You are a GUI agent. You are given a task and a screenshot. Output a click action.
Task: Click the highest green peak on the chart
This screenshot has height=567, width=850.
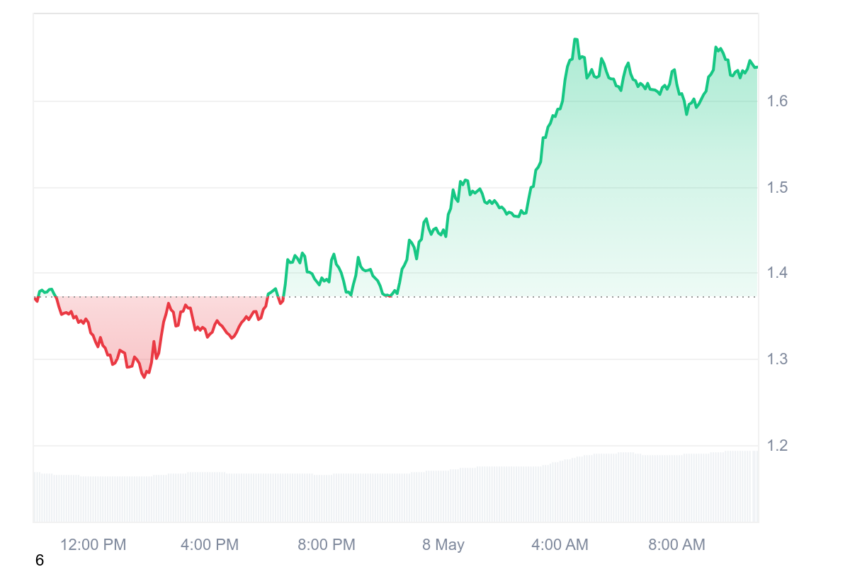(576, 40)
